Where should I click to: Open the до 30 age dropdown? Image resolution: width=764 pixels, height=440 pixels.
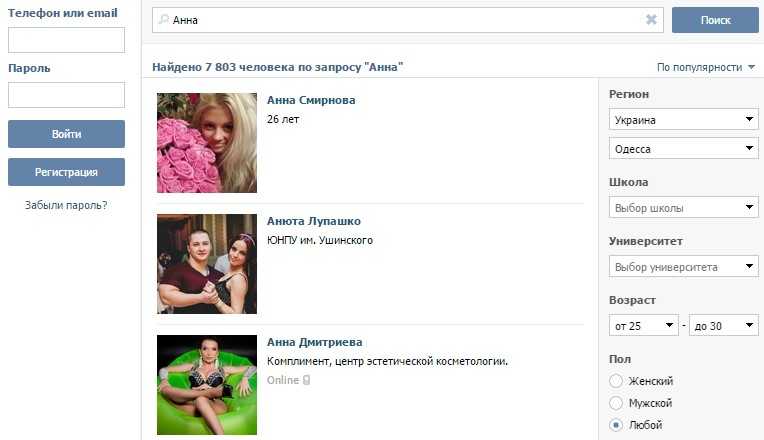[724, 325]
